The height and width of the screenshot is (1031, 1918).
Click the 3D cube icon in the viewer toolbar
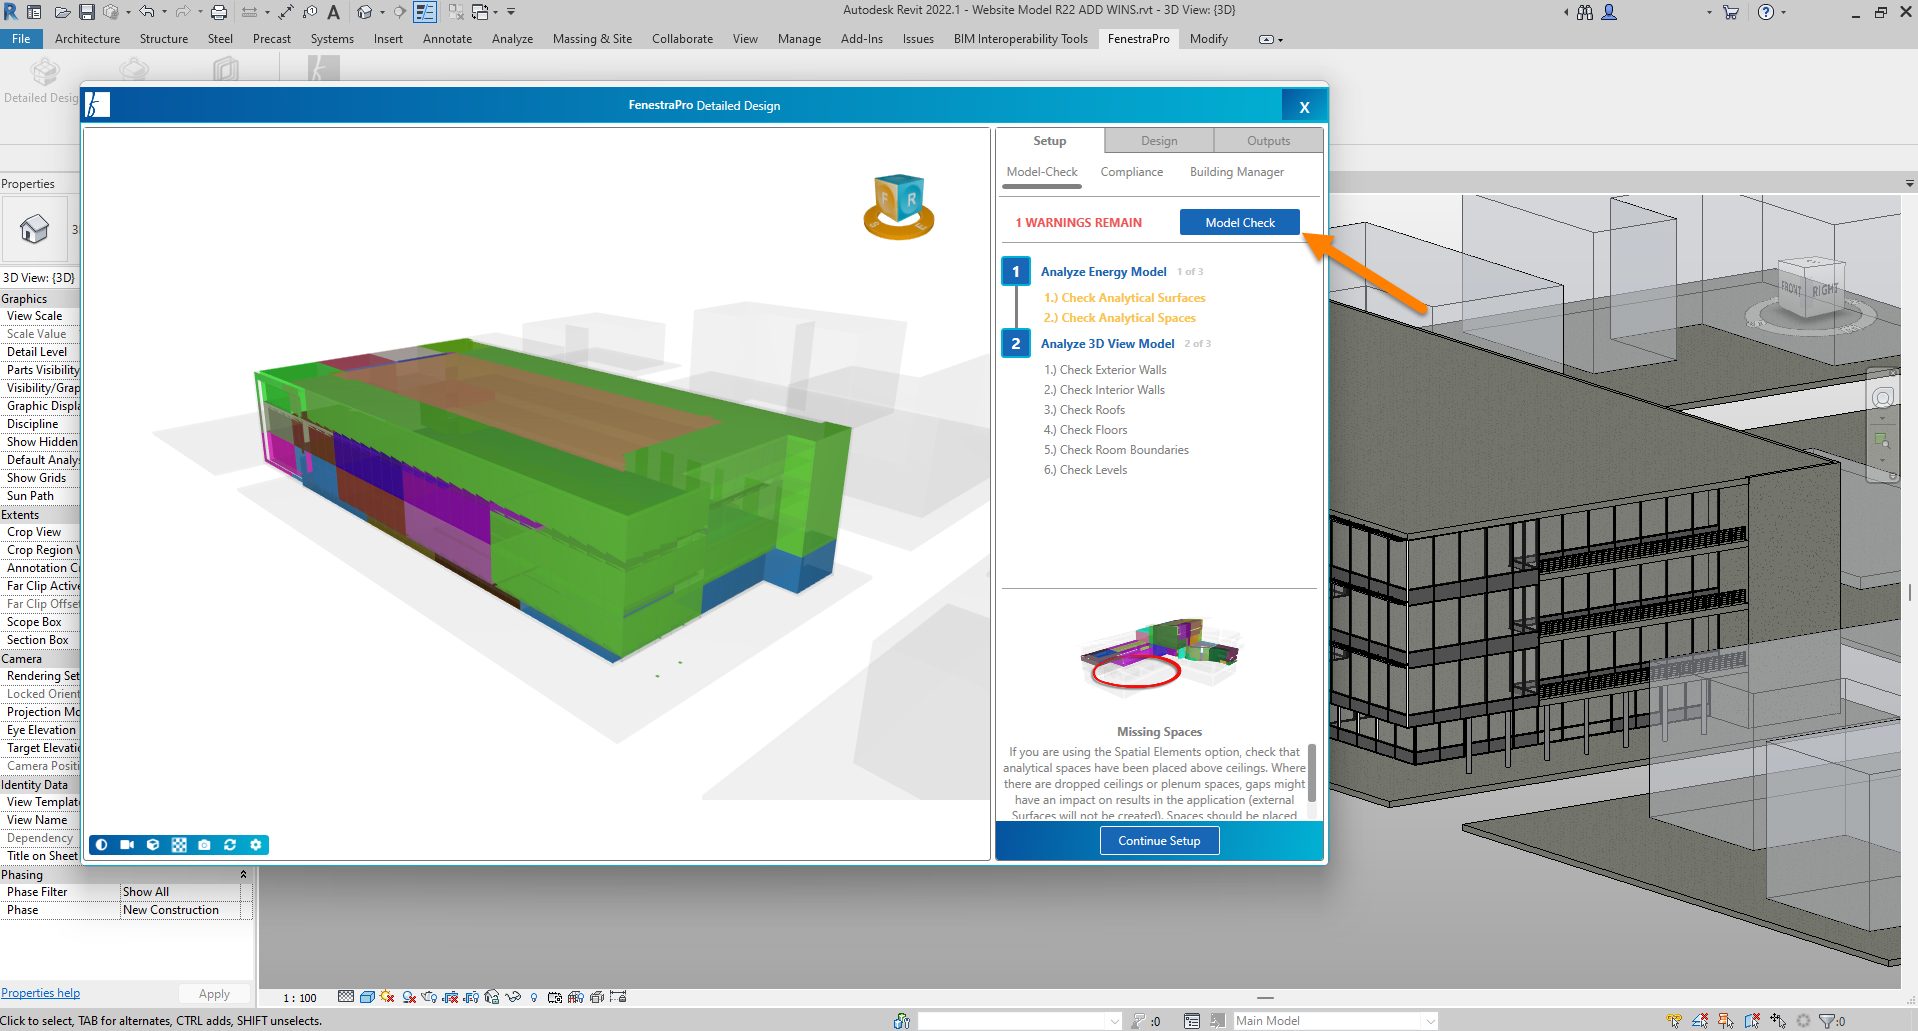pyautogui.click(x=153, y=845)
